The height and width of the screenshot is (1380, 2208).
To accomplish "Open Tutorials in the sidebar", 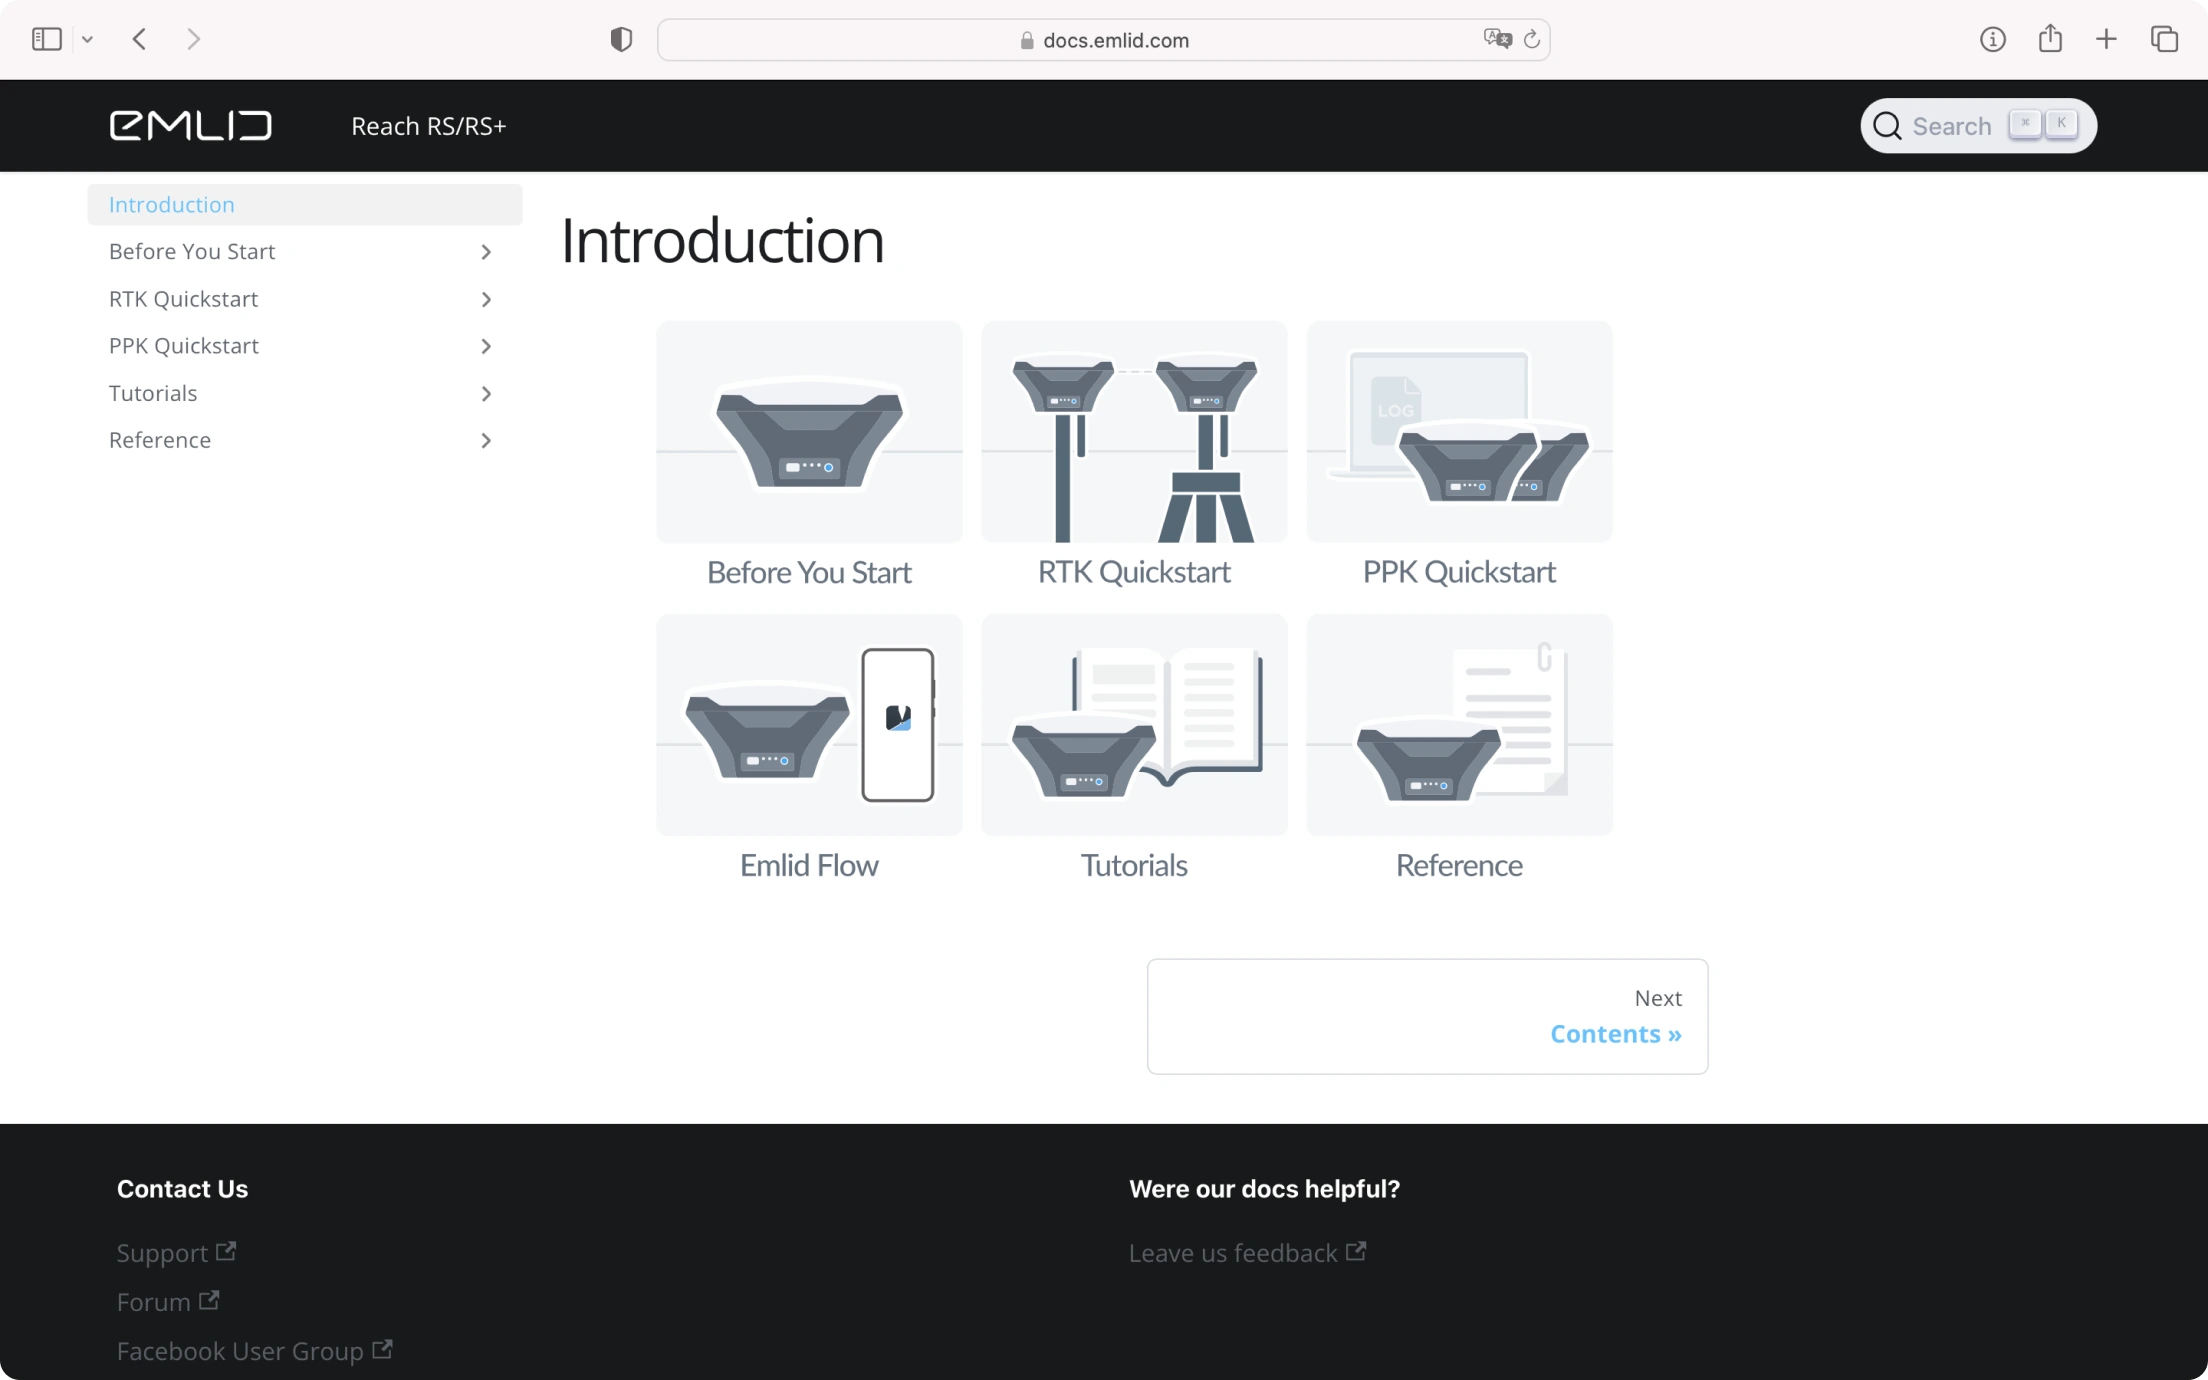I will (x=153, y=393).
